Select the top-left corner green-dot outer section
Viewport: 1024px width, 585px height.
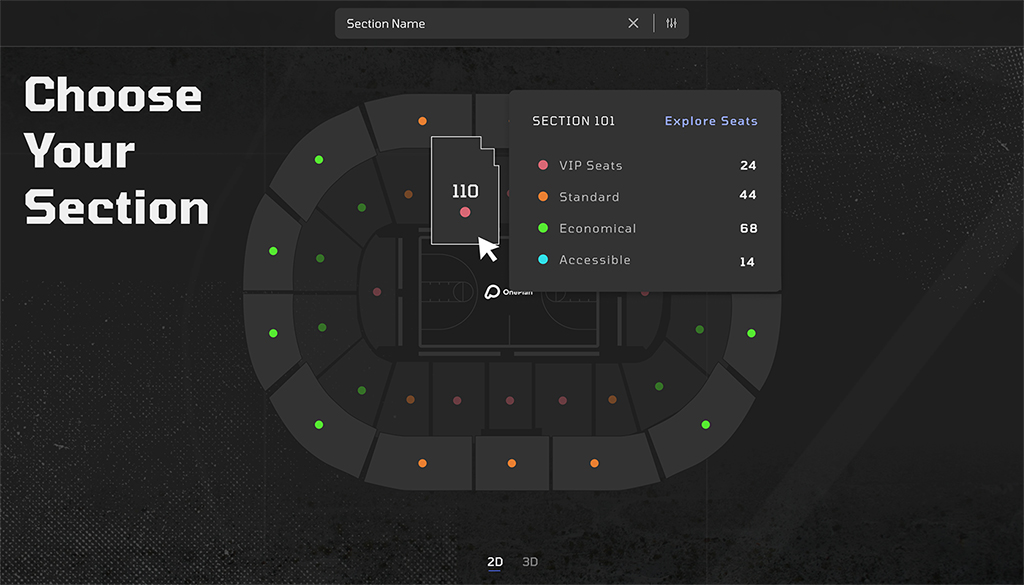(x=322, y=161)
